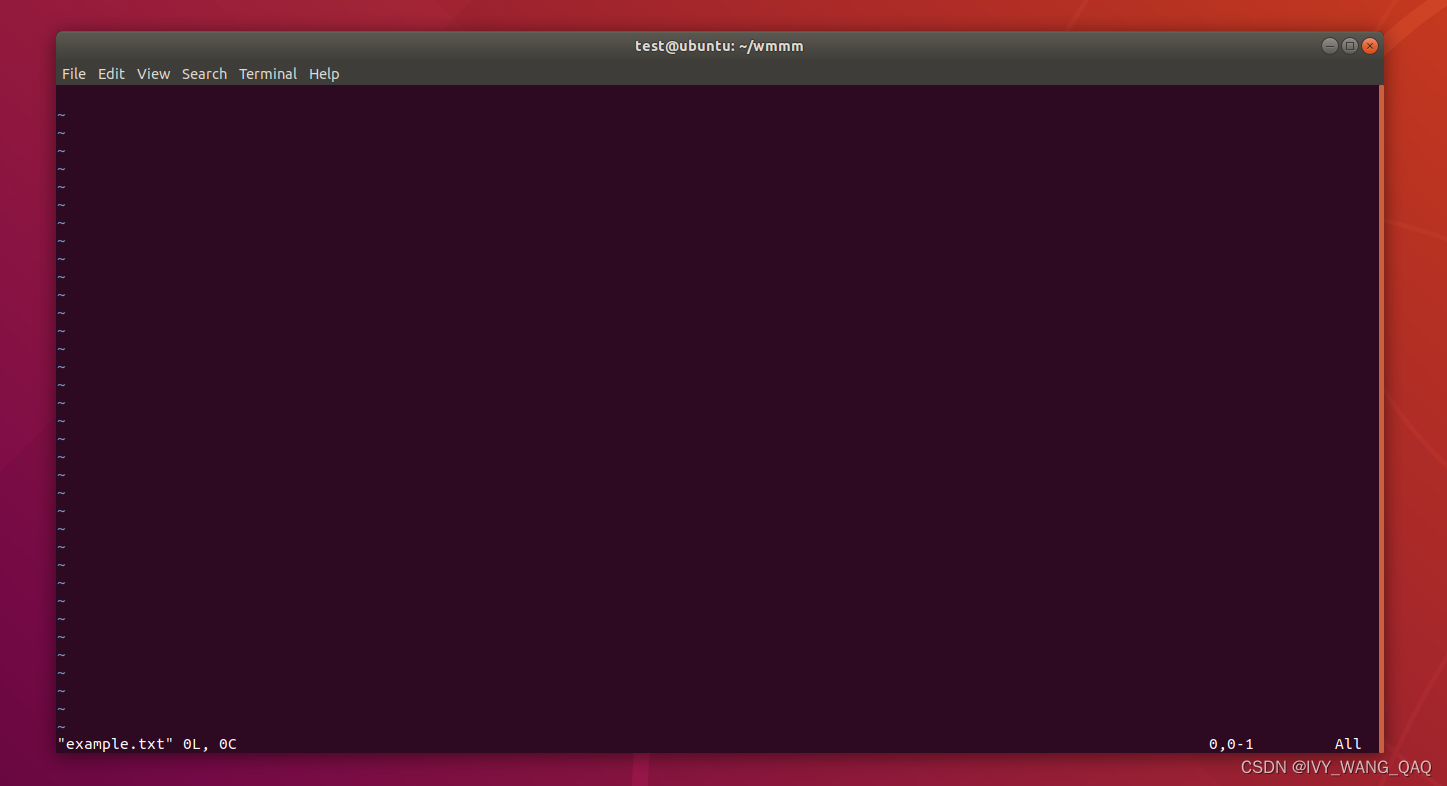The image size is (1447, 786).
Task: Open the Terminal menu
Action: tap(267, 73)
